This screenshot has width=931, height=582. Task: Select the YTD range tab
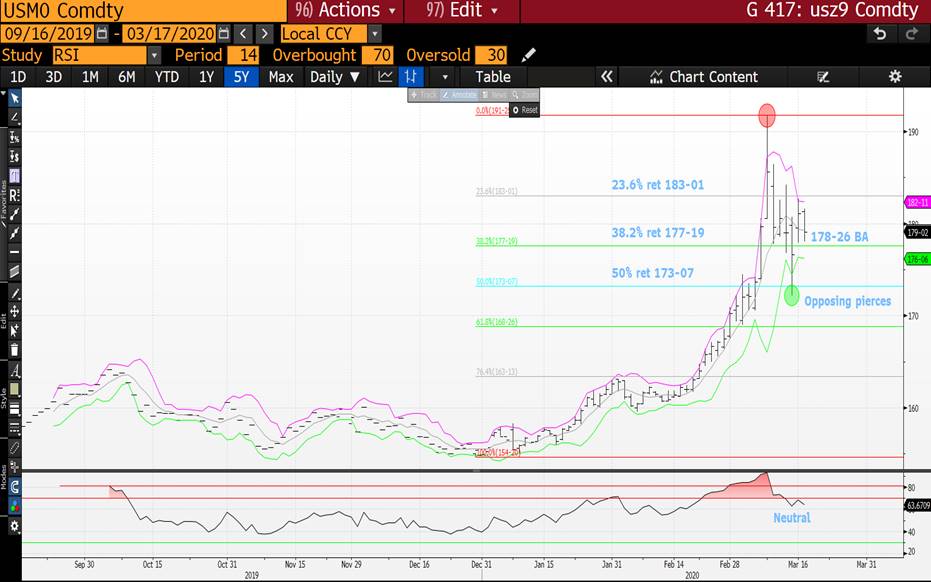click(x=167, y=77)
